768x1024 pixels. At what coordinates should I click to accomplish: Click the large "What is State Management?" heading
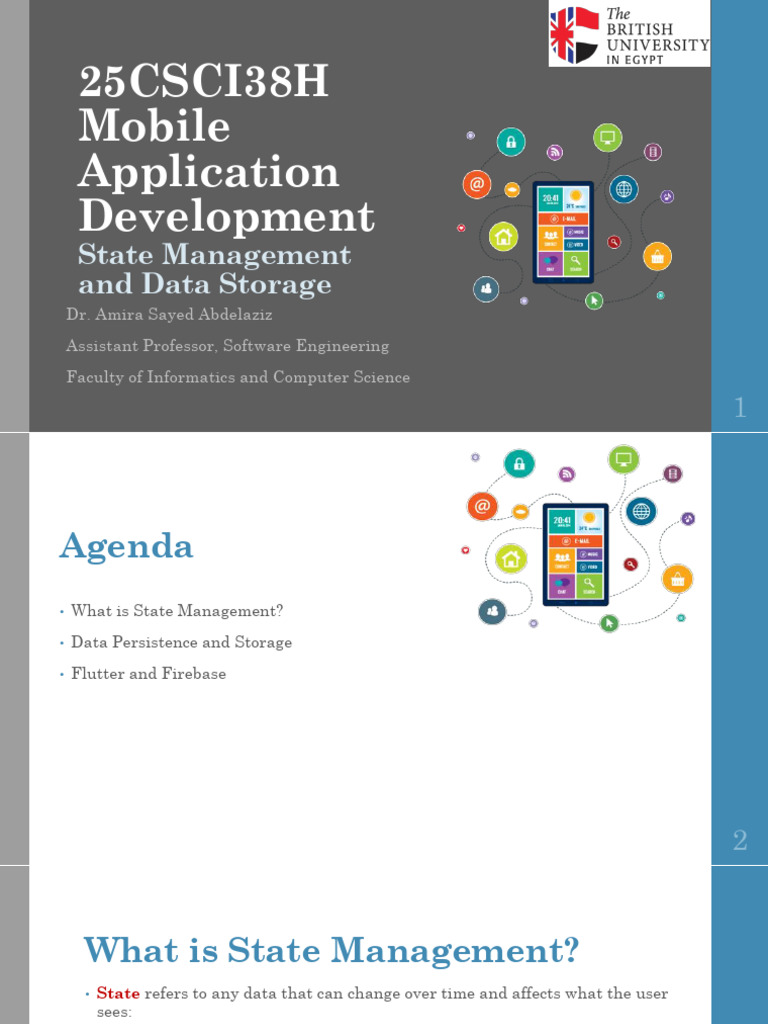331,951
